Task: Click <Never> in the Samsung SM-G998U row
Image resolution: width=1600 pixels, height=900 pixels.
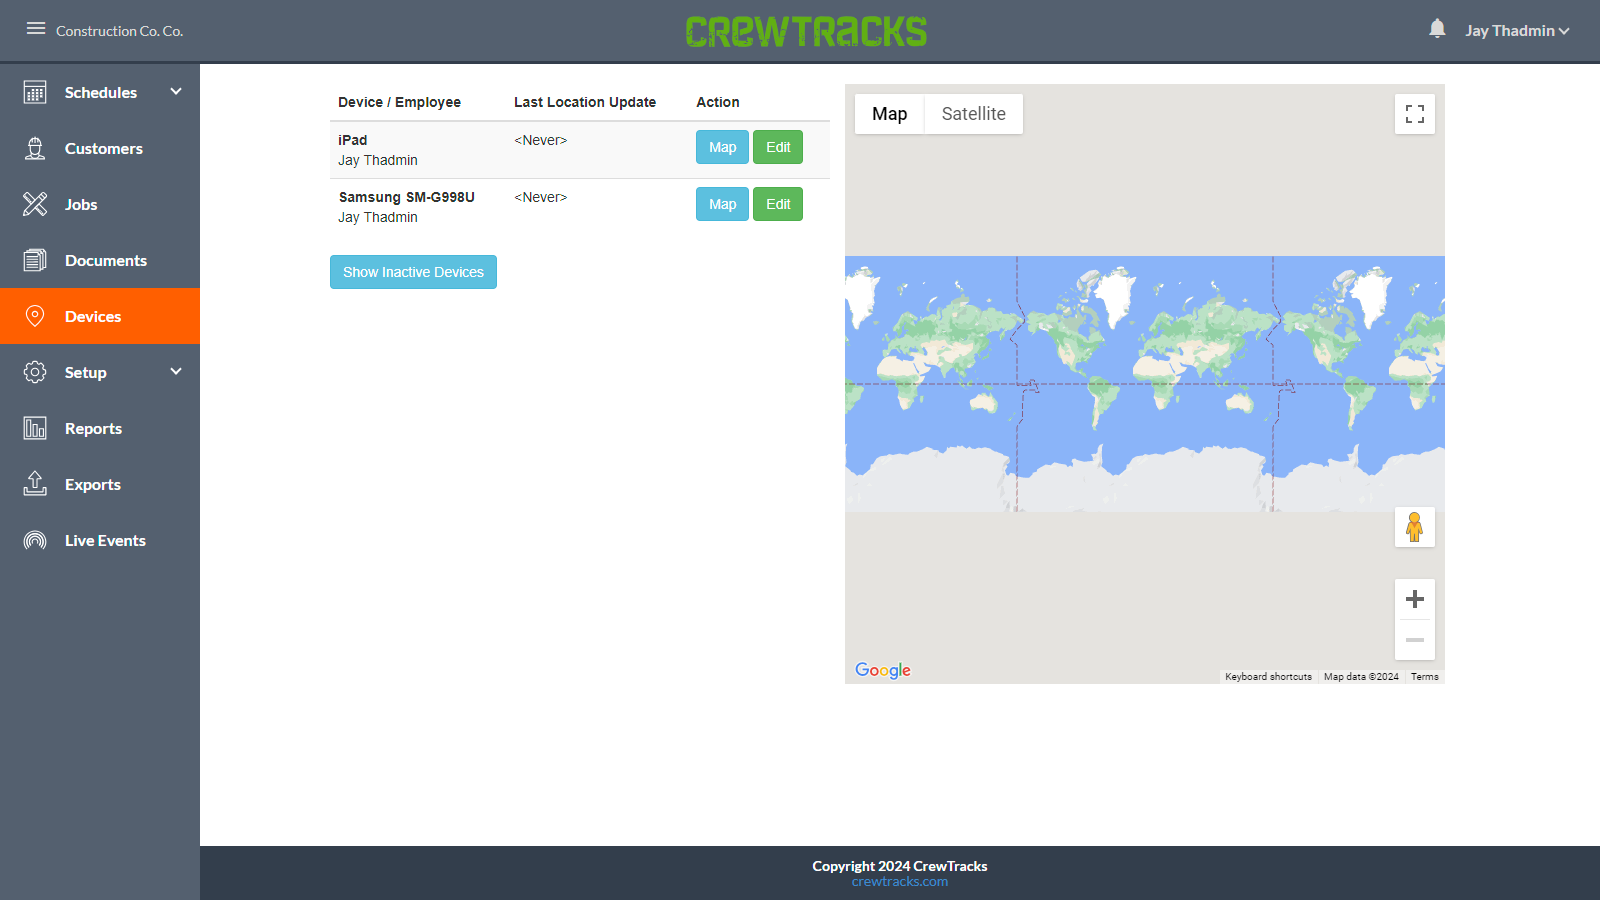Action: (540, 197)
